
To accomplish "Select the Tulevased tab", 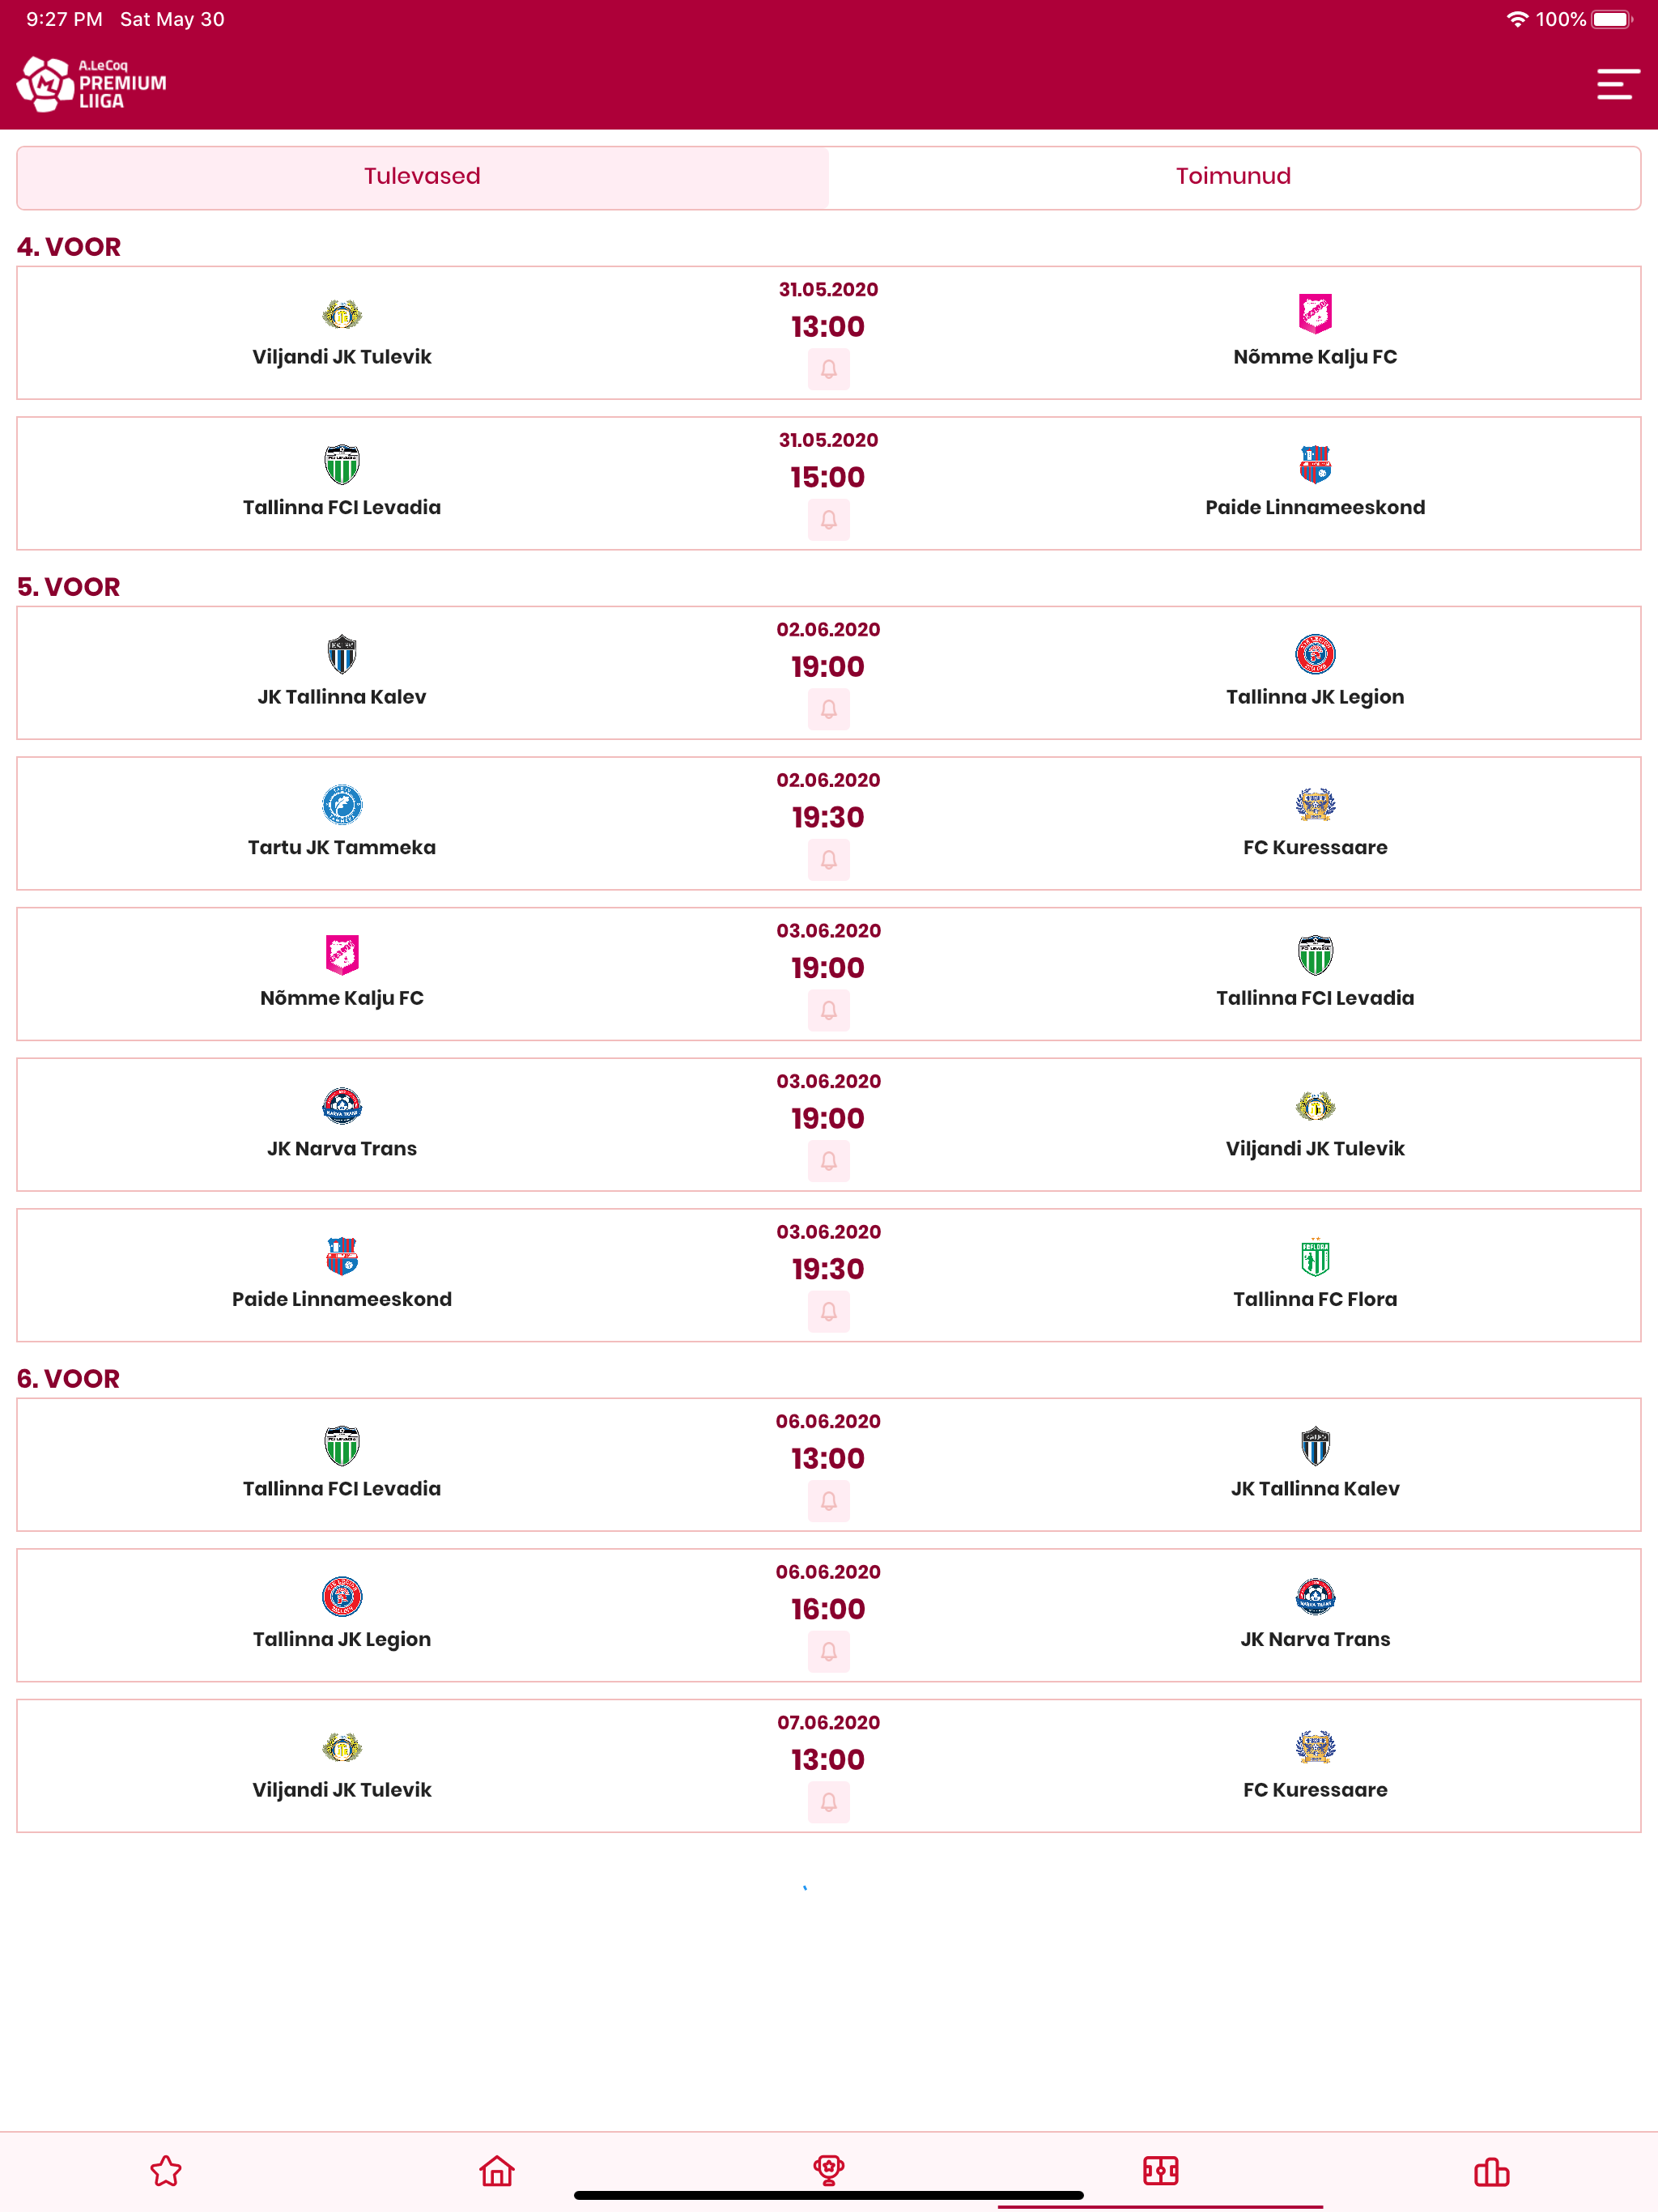I will (x=422, y=177).
